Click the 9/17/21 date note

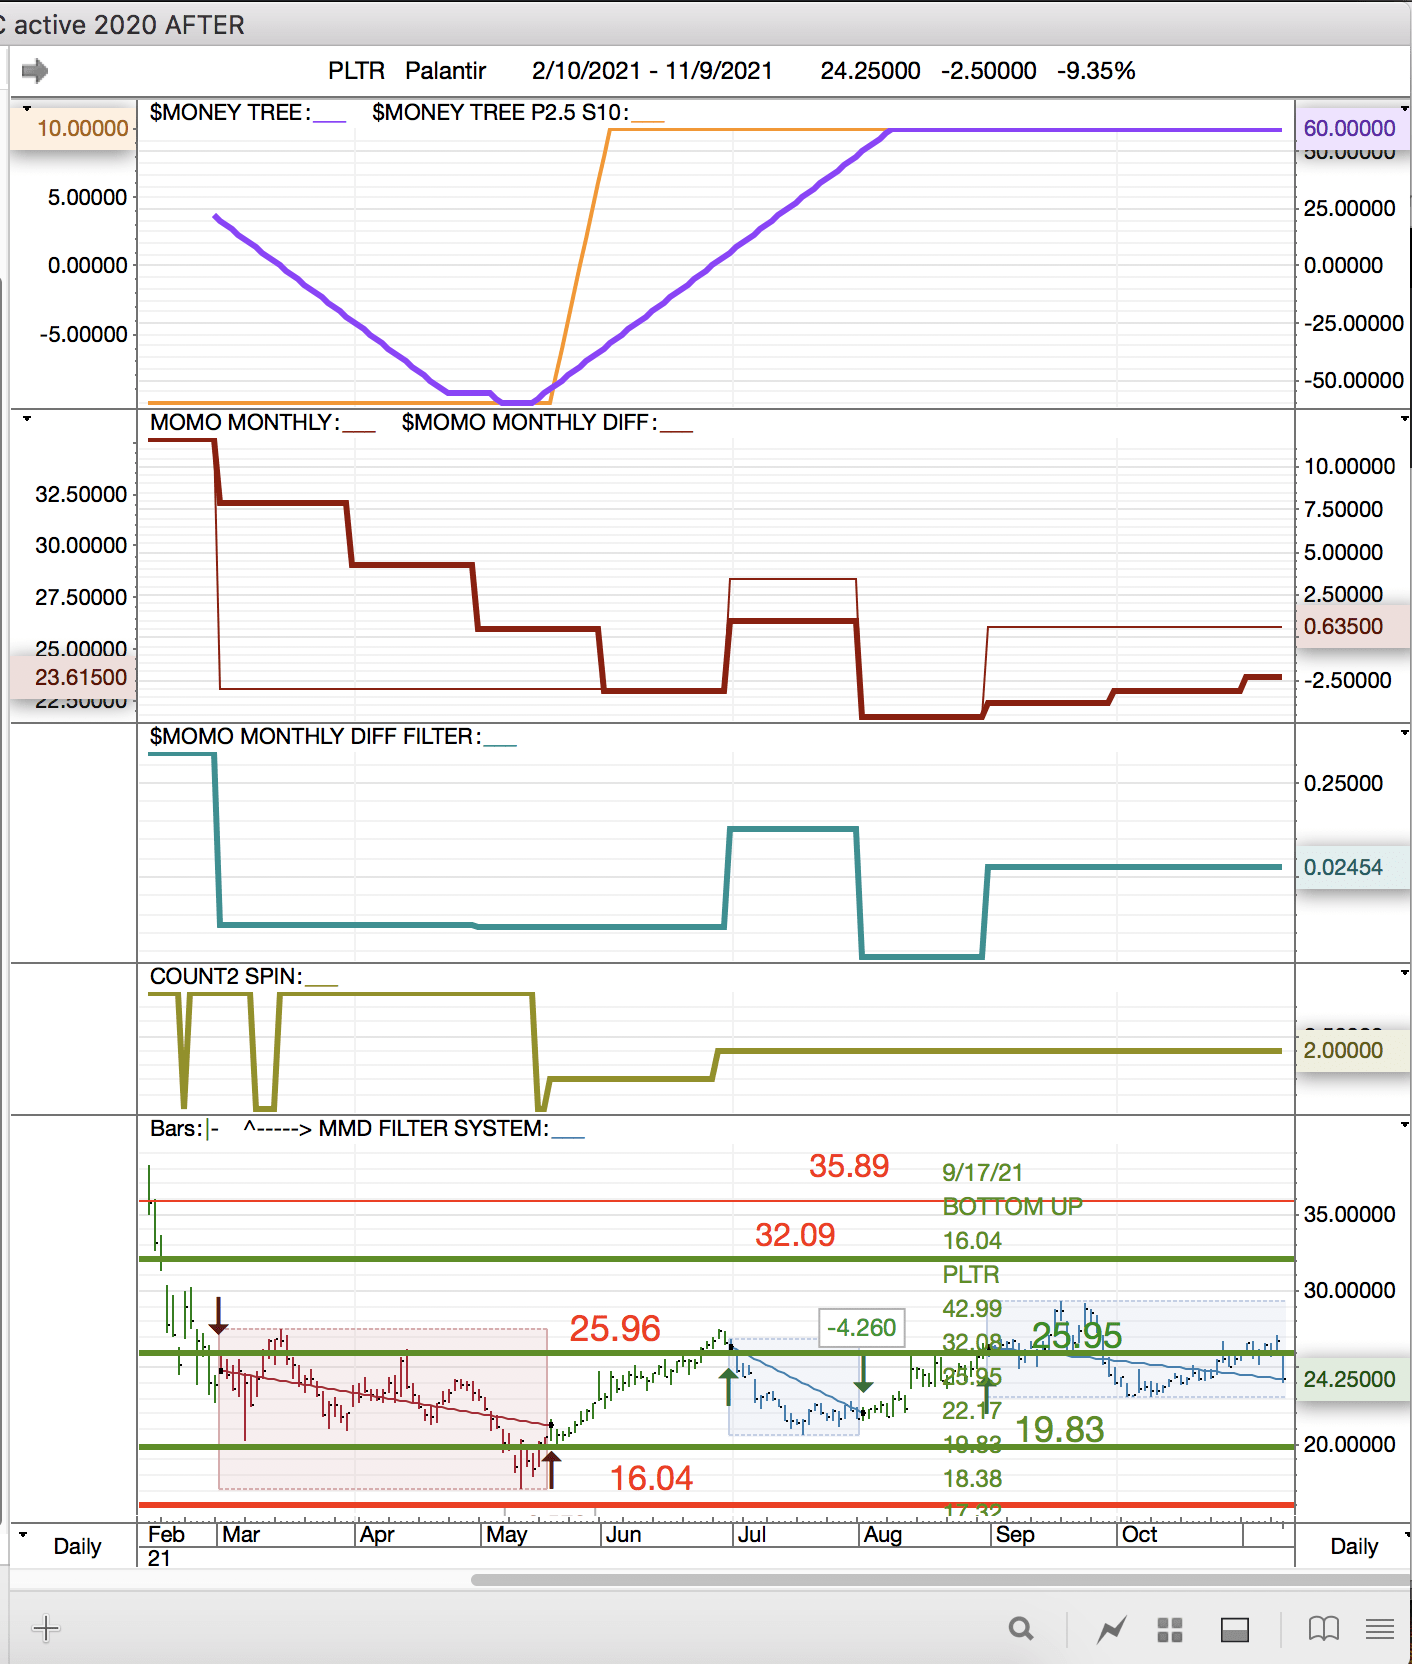982,1173
